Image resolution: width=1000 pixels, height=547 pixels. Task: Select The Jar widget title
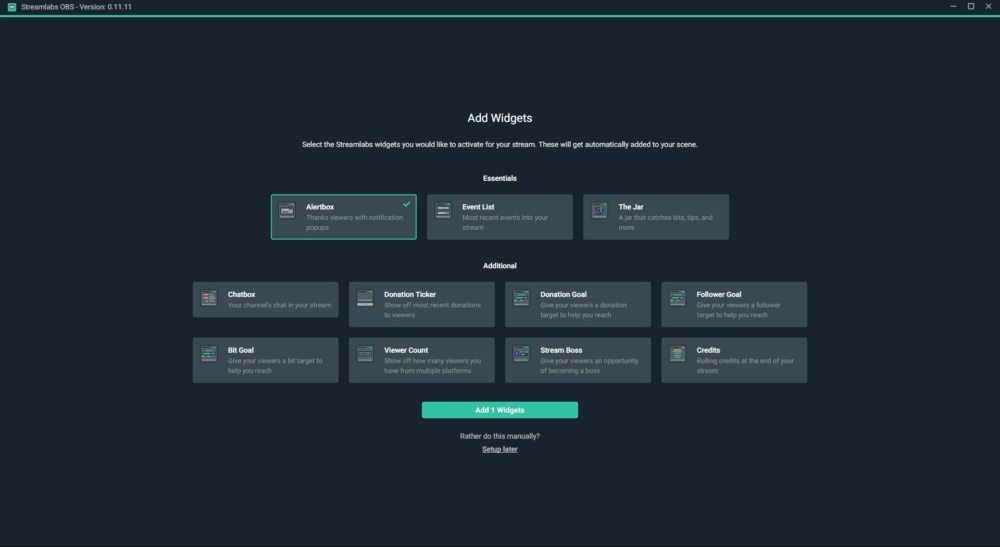click(x=631, y=207)
